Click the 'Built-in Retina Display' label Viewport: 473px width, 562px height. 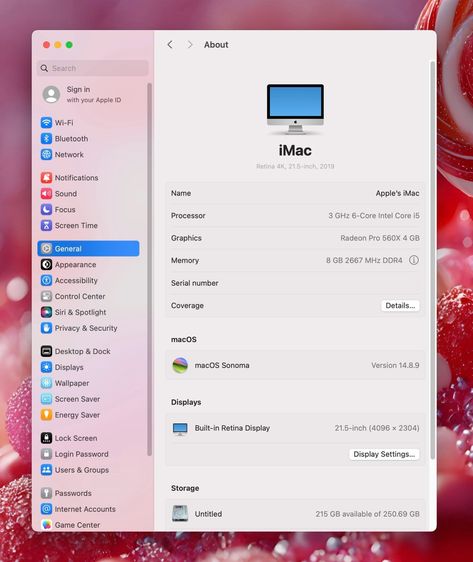[232, 428]
